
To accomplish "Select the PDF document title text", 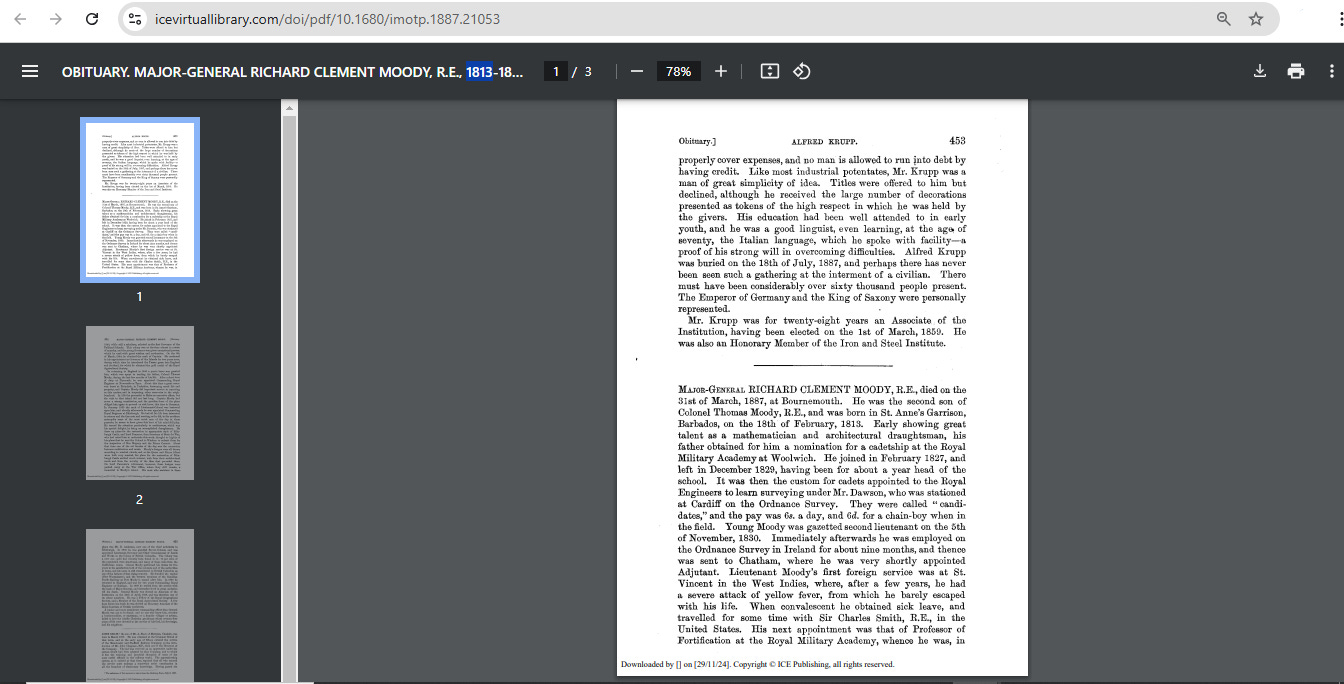I will pyautogui.click(x=292, y=72).
